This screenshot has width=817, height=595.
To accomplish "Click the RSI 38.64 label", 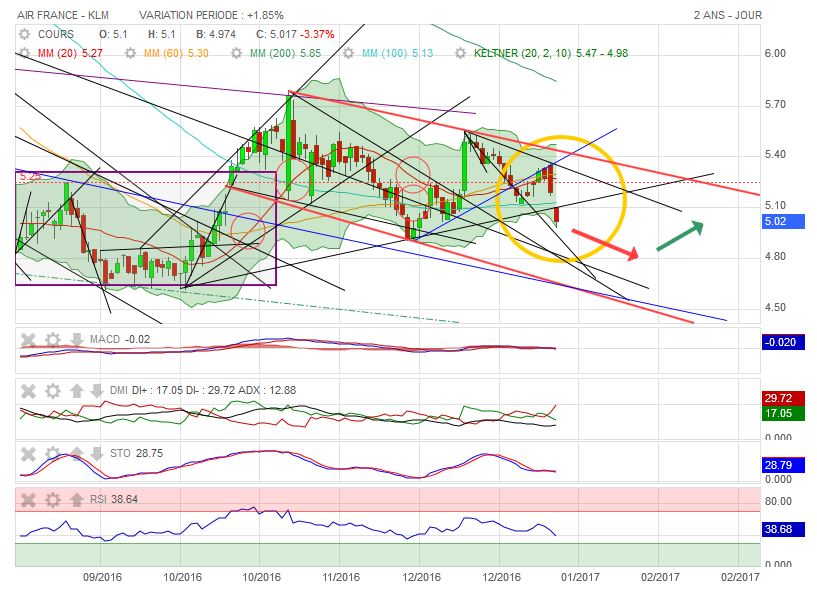I will coord(114,499).
